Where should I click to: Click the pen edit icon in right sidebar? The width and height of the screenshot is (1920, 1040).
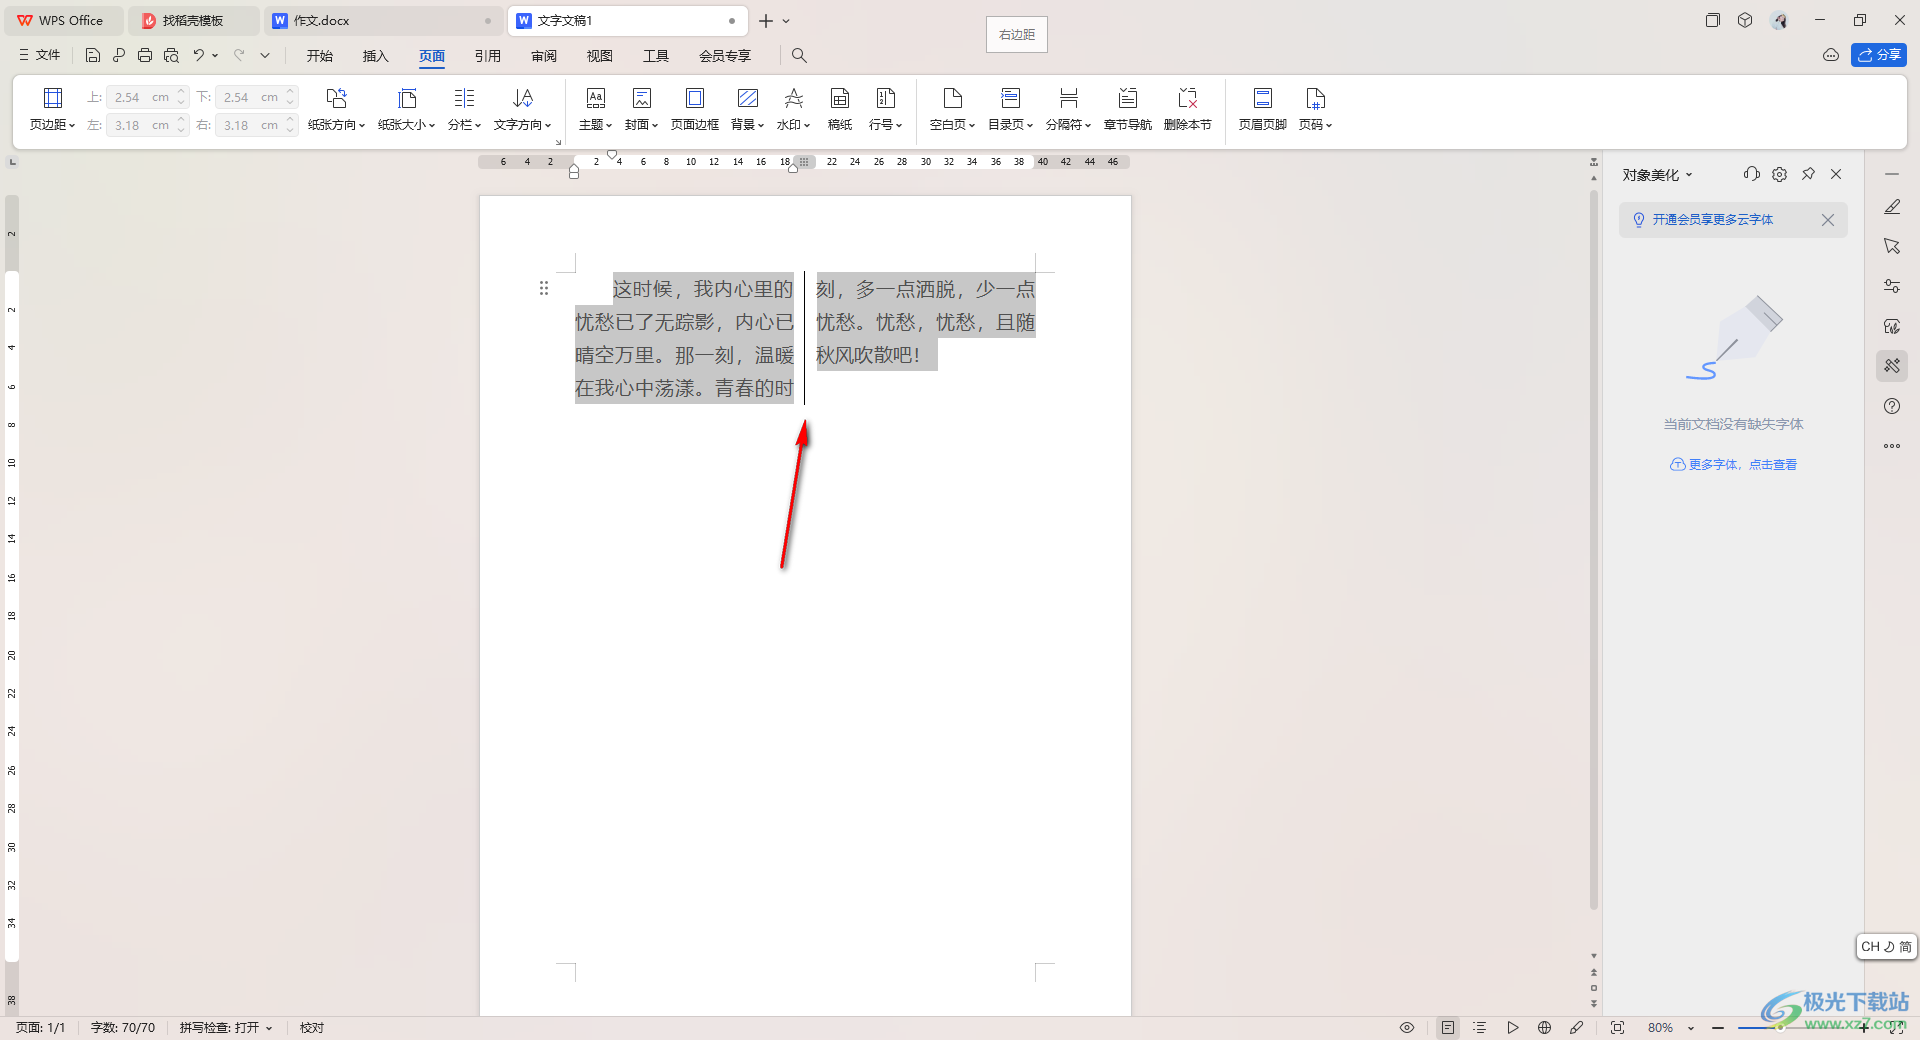1892,207
